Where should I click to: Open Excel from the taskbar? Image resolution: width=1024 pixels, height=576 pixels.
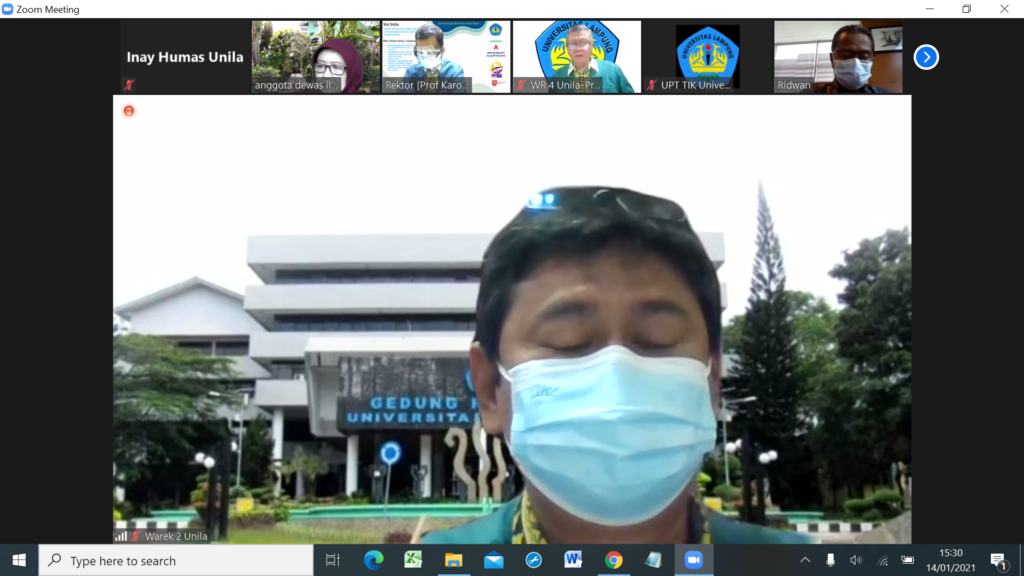(x=413, y=560)
